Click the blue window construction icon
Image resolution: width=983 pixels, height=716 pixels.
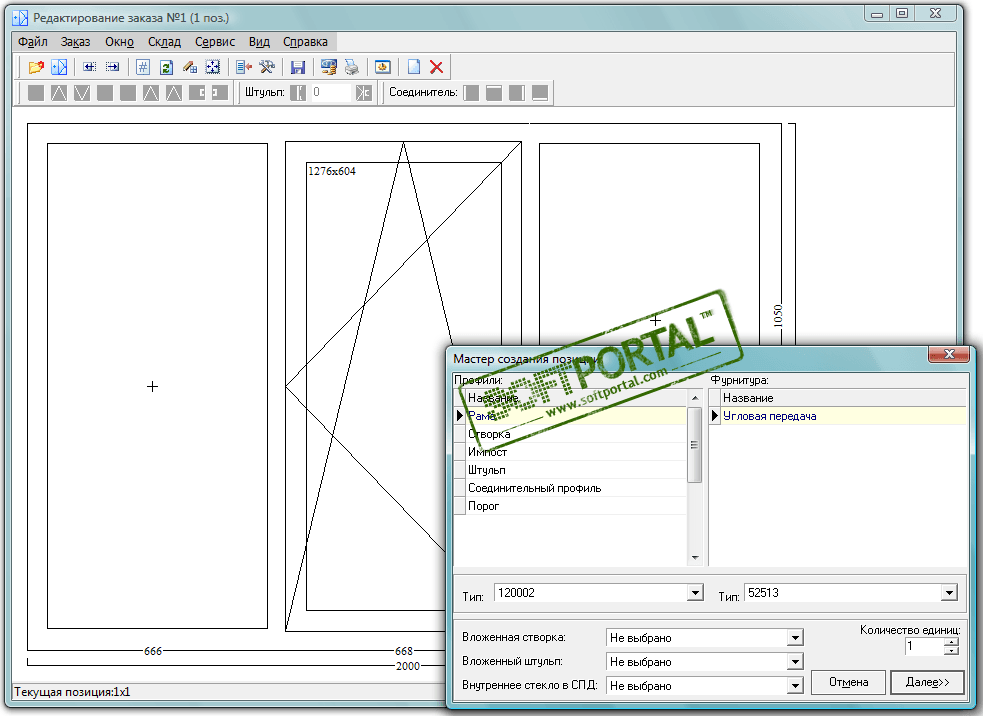pyautogui.click(x=59, y=67)
